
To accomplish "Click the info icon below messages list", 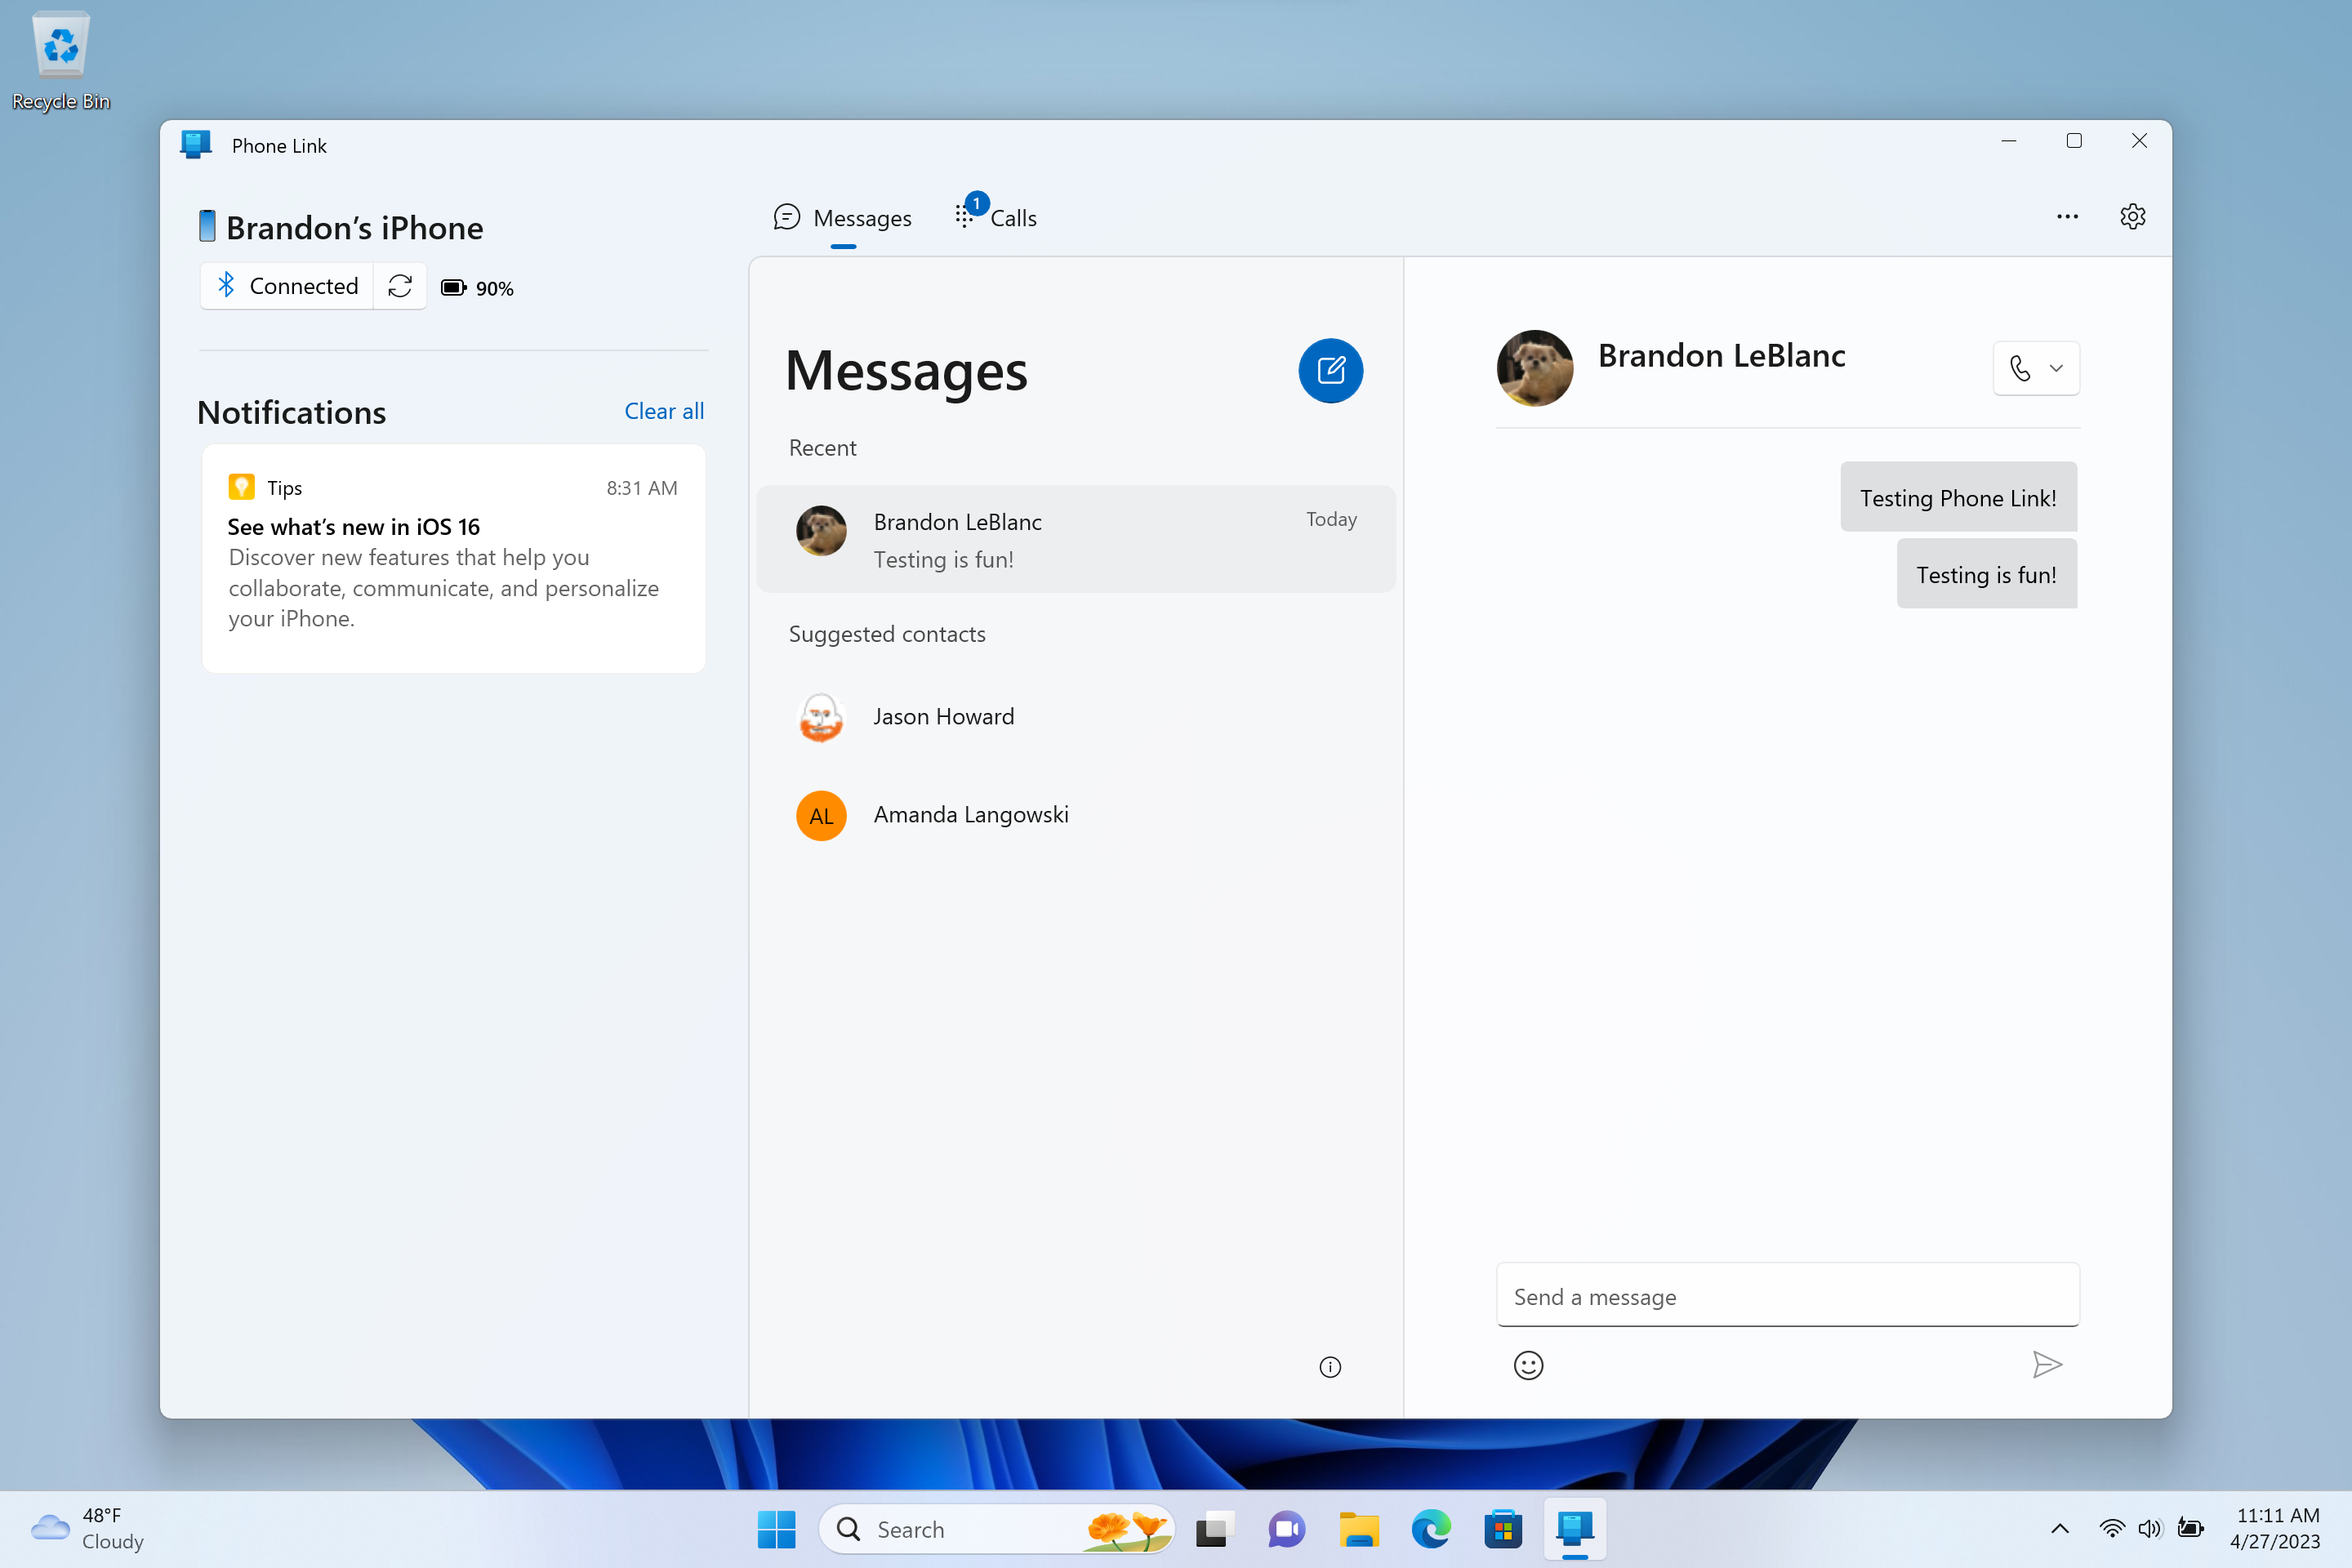I will (x=1330, y=1367).
